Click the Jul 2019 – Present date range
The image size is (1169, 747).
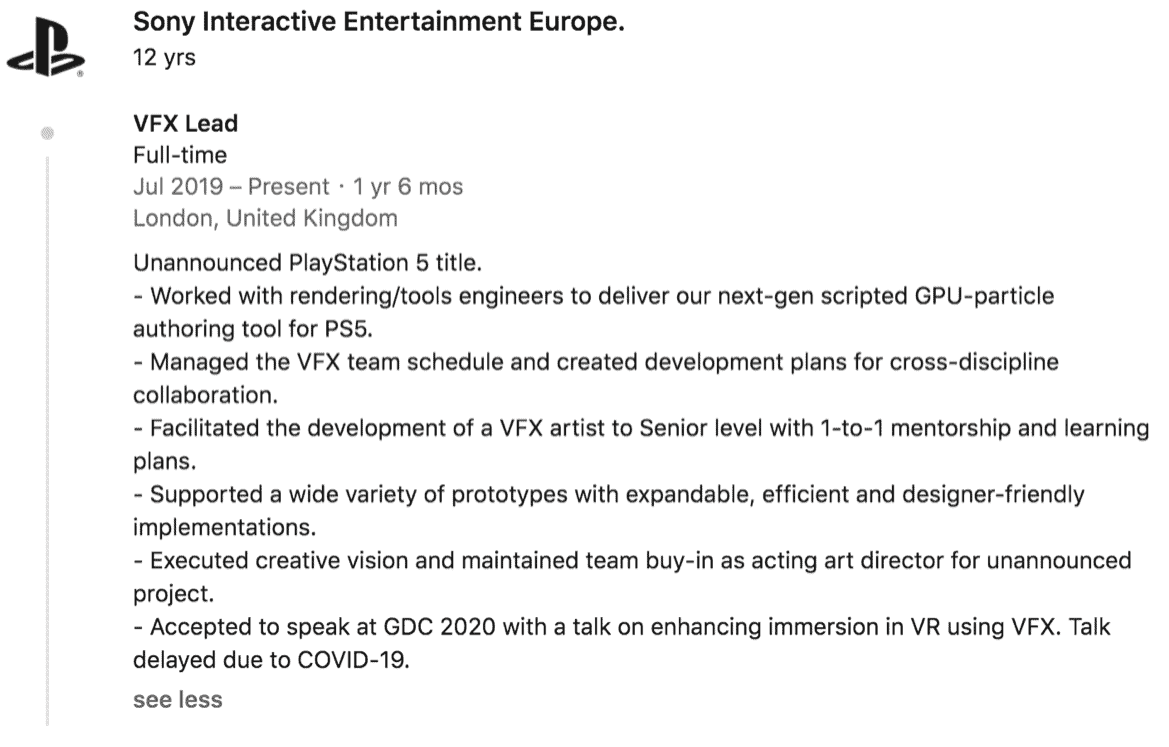pos(231,186)
